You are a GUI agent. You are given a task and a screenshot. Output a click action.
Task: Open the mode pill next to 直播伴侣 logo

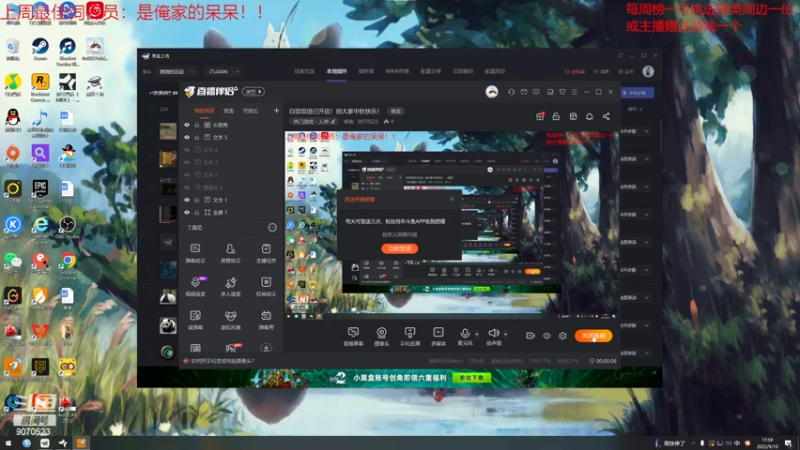pyautogui.click(x=254, y=92)
